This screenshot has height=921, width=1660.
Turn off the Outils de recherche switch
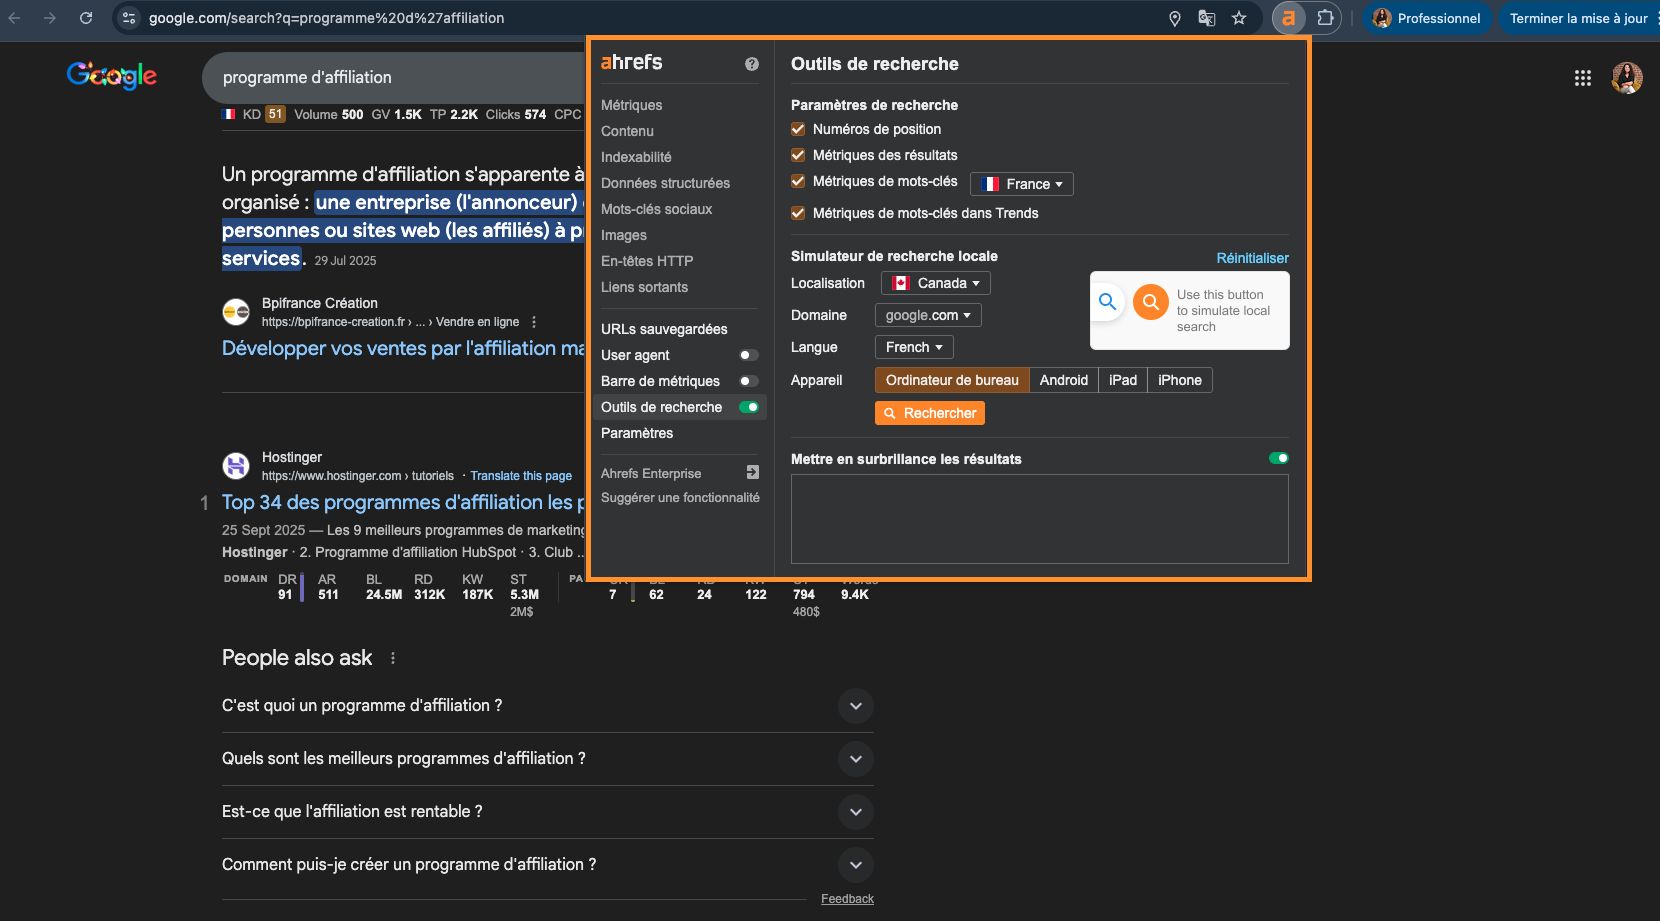748,407
